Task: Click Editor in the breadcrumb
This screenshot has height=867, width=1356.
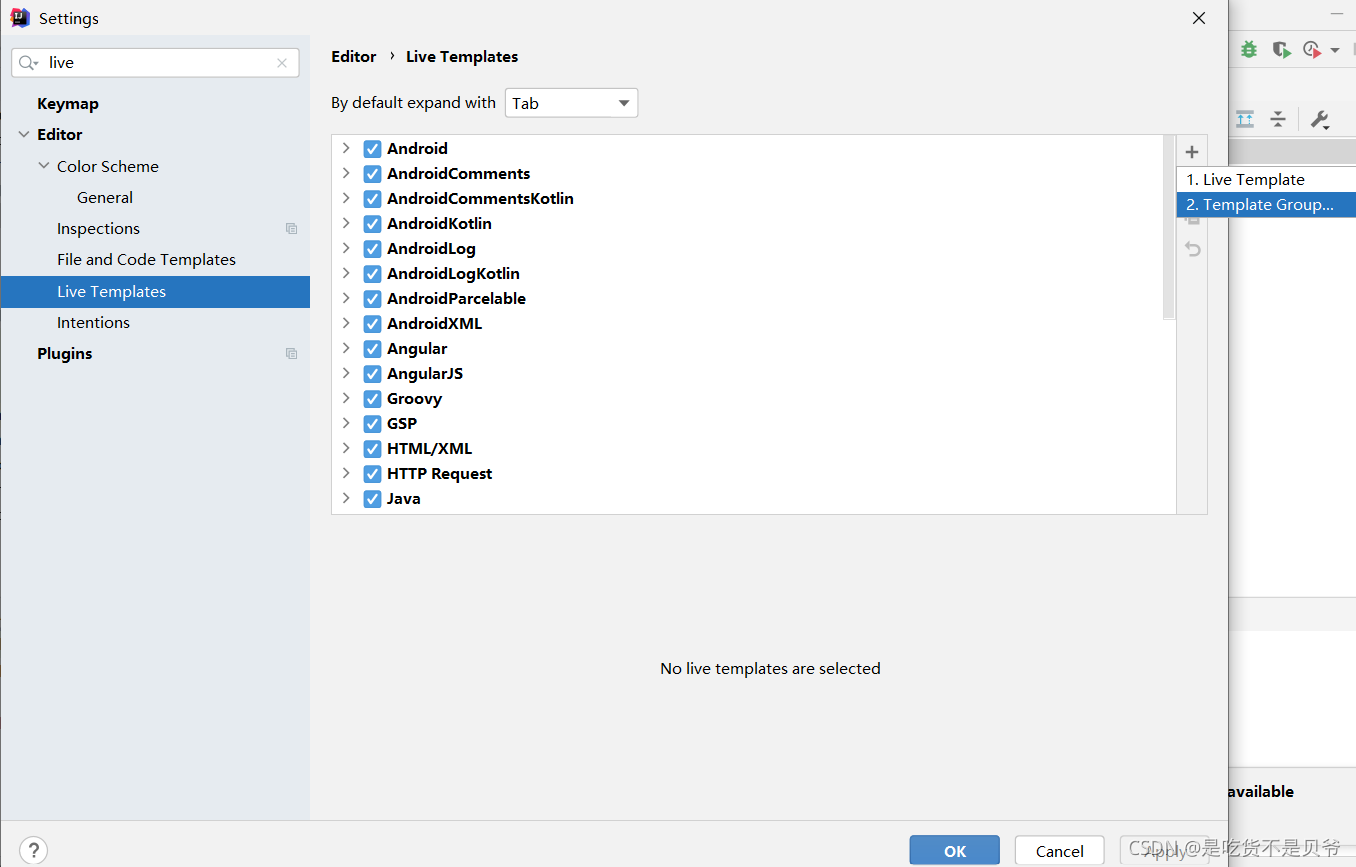Action: coord(354,57)
